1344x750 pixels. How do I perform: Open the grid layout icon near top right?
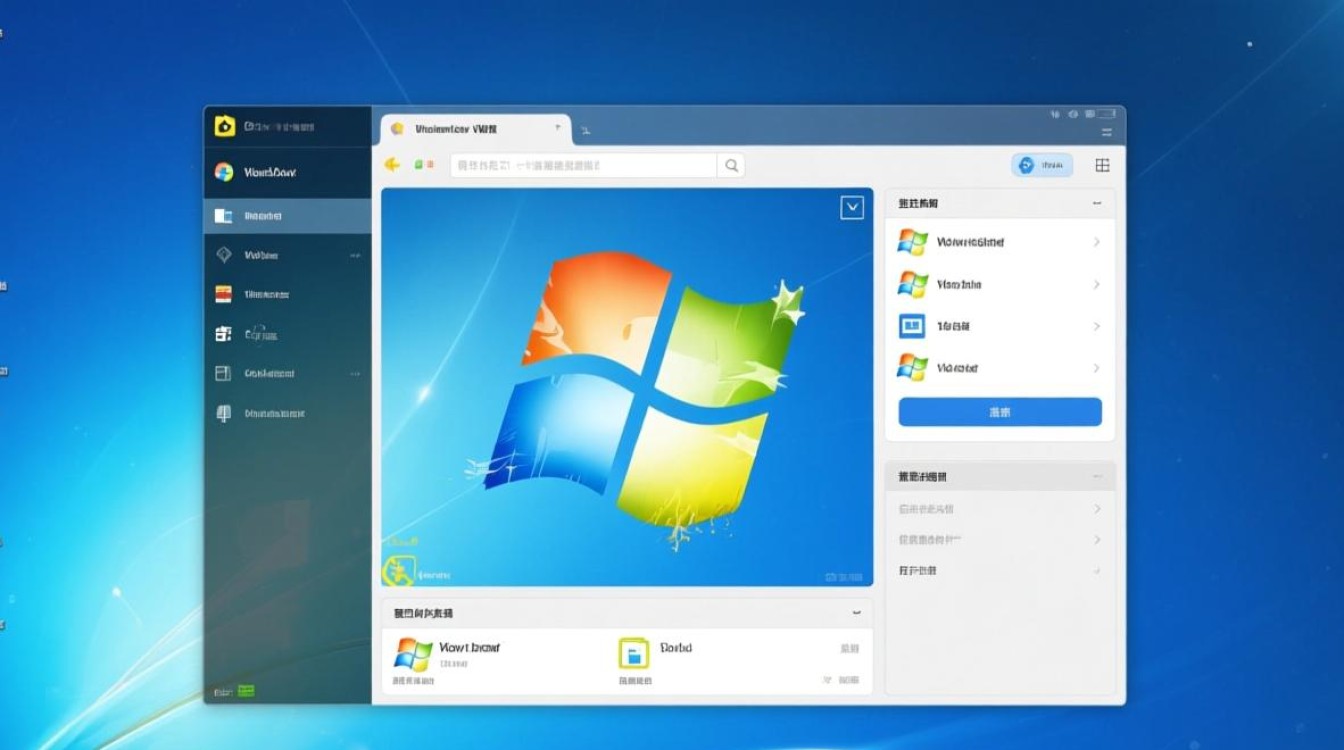pyautogui.click(x=1101, y=165)
